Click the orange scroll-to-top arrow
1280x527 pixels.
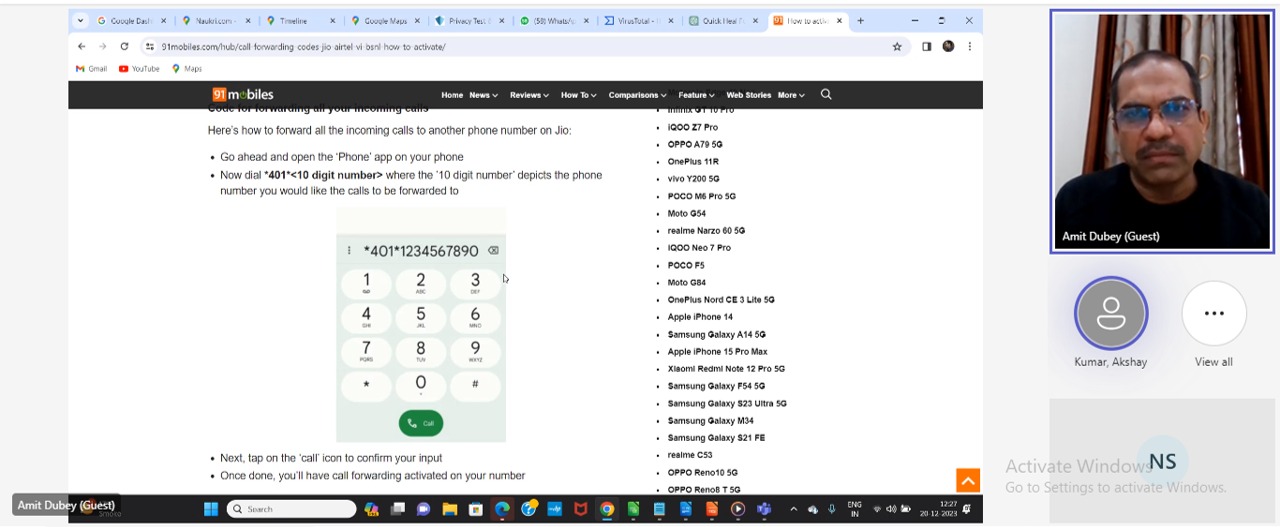968,480
